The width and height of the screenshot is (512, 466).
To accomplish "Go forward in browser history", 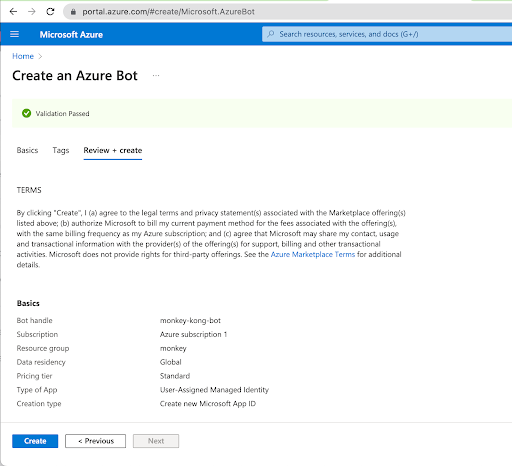I will coord(32,12).
